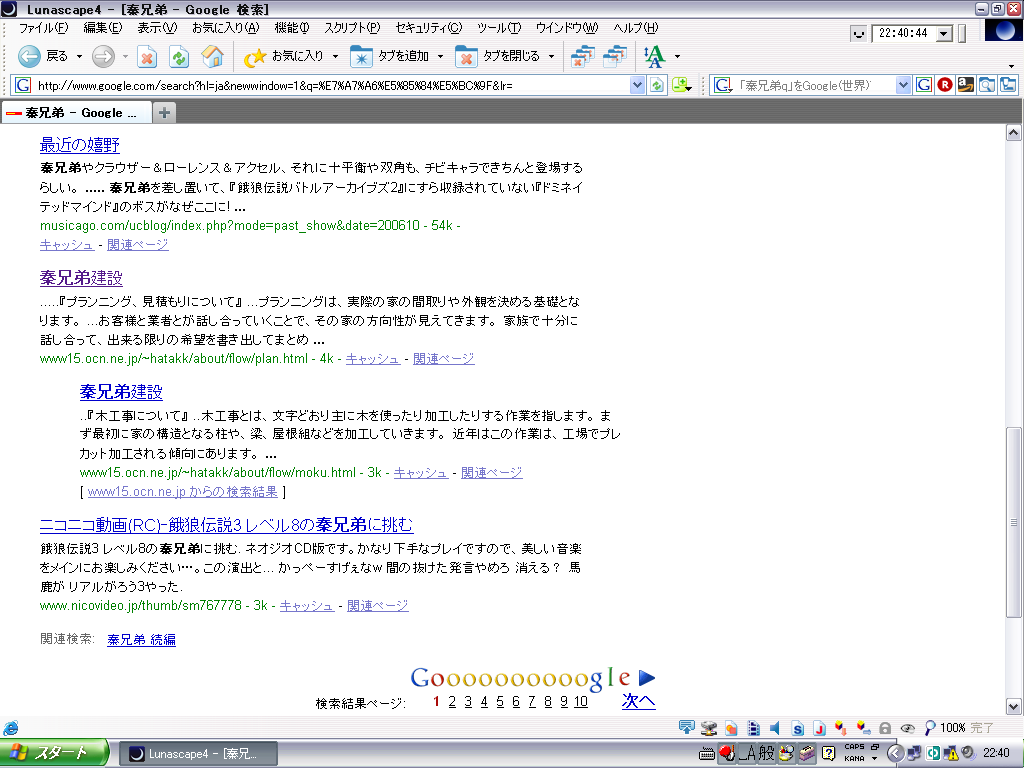Open the search box history dropdown
Viewport: 1024px width, 768px height.
[903, 85]
